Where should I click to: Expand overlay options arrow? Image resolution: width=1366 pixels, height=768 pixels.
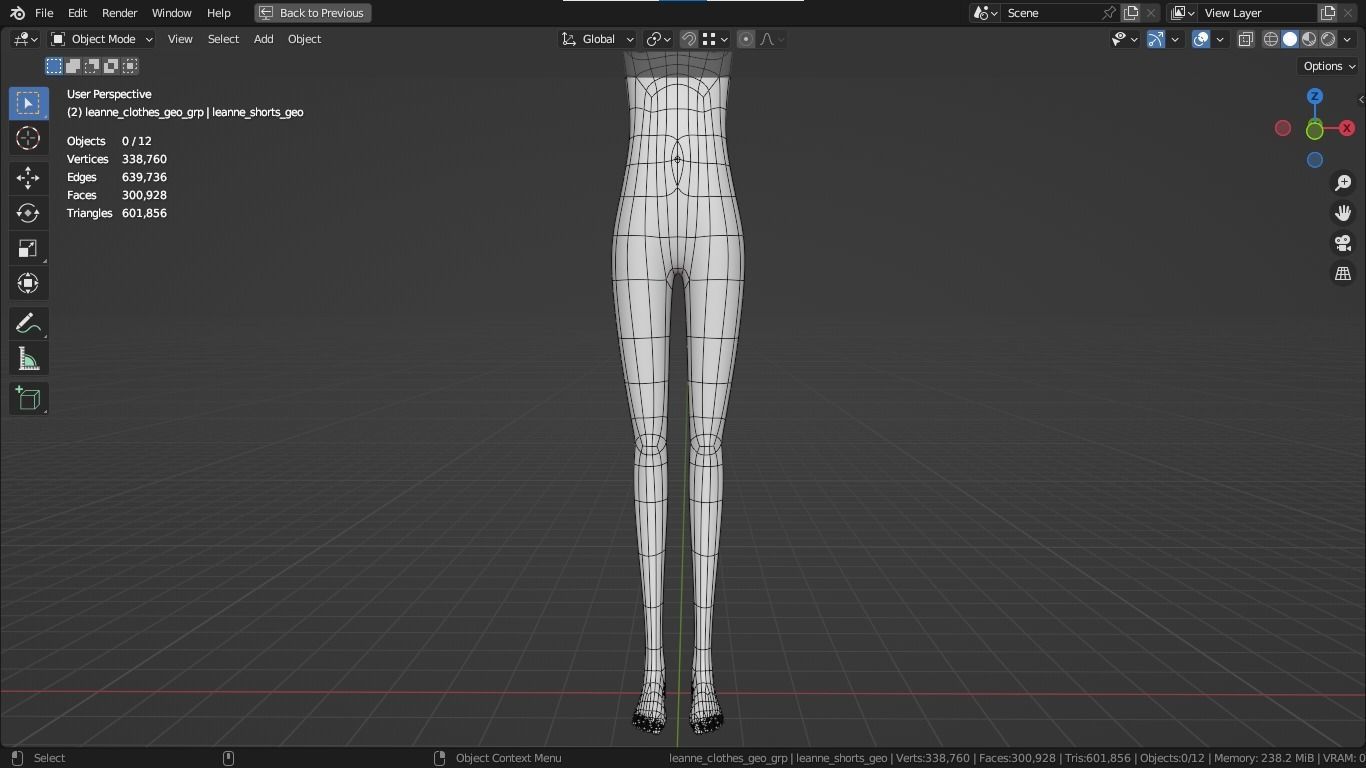[x=1220, y=39]
